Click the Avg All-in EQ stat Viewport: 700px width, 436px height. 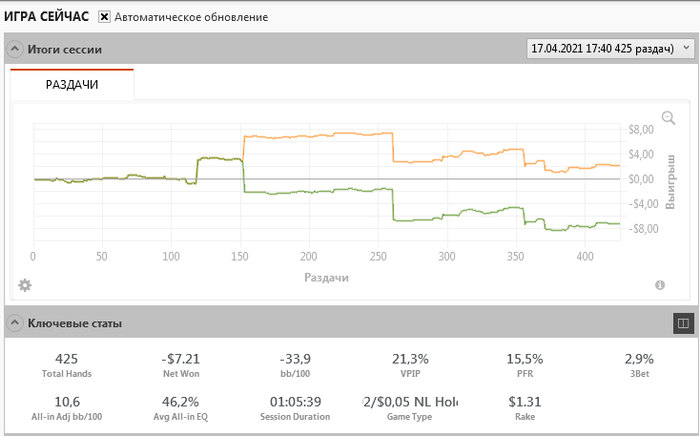(x=182, y=408)
